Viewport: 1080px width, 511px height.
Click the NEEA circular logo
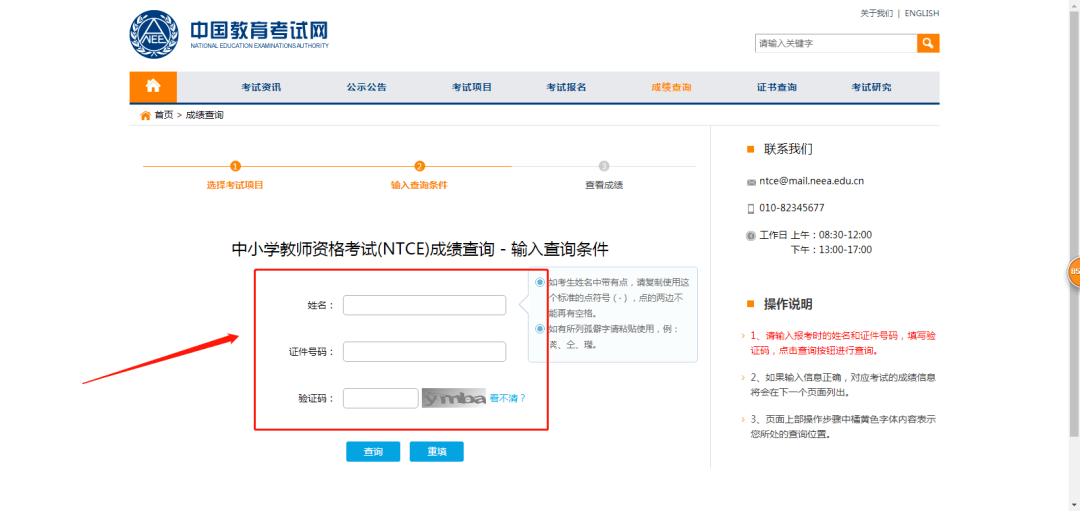click(x=154, y=34)
